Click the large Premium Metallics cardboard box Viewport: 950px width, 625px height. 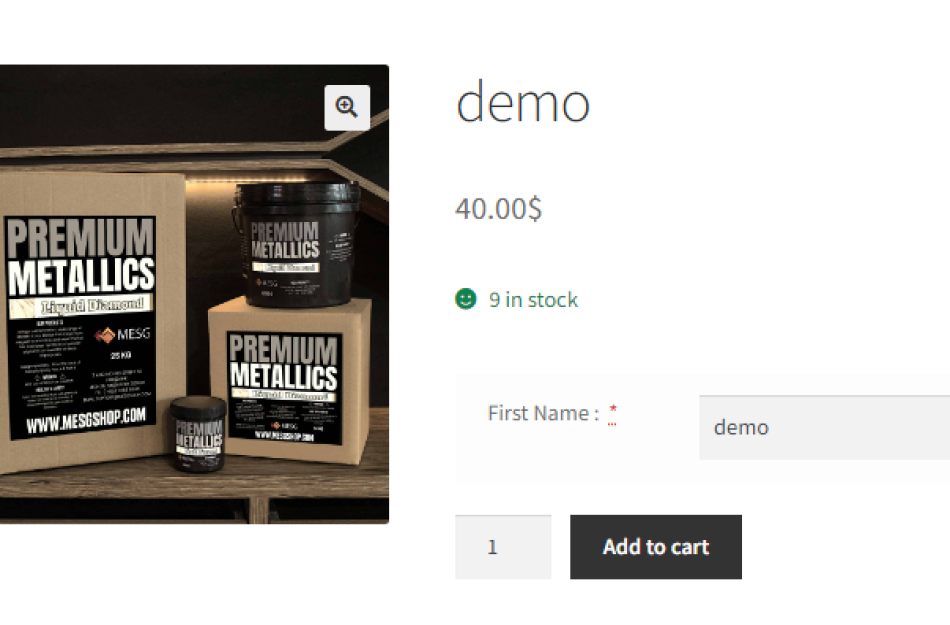click(90, 322)
